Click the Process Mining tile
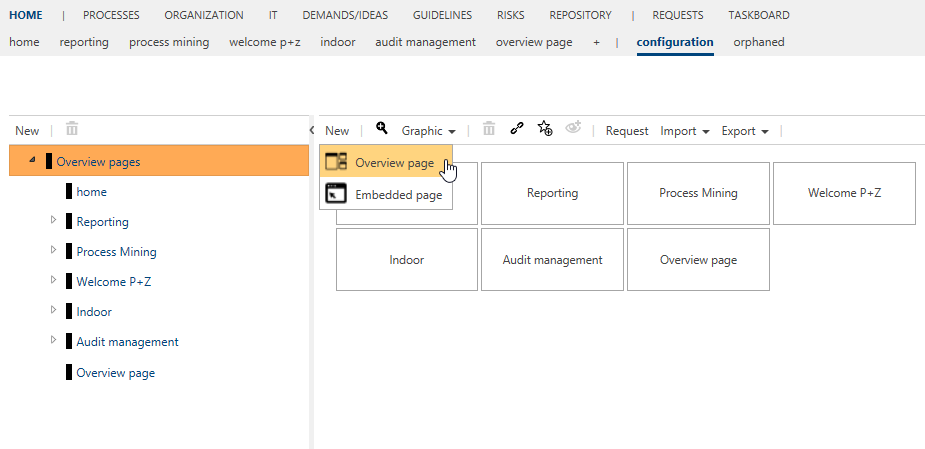The image size is (925, 449). coord(698,193)
